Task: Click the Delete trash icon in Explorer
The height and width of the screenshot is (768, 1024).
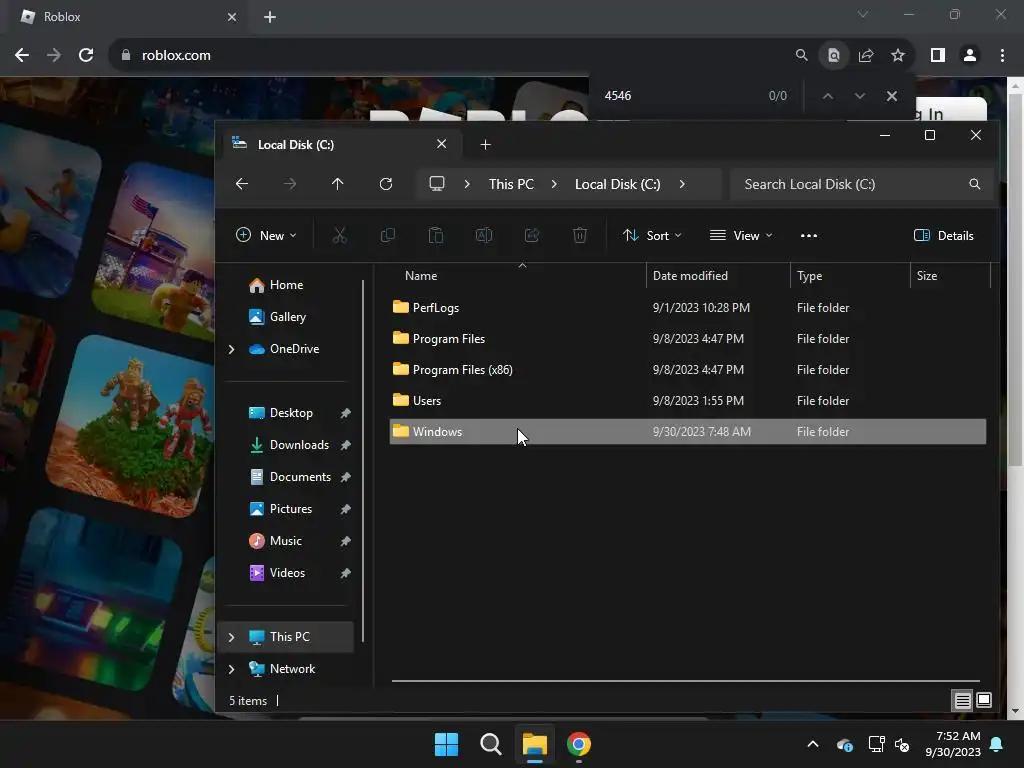Action: (x=580, y=236)
